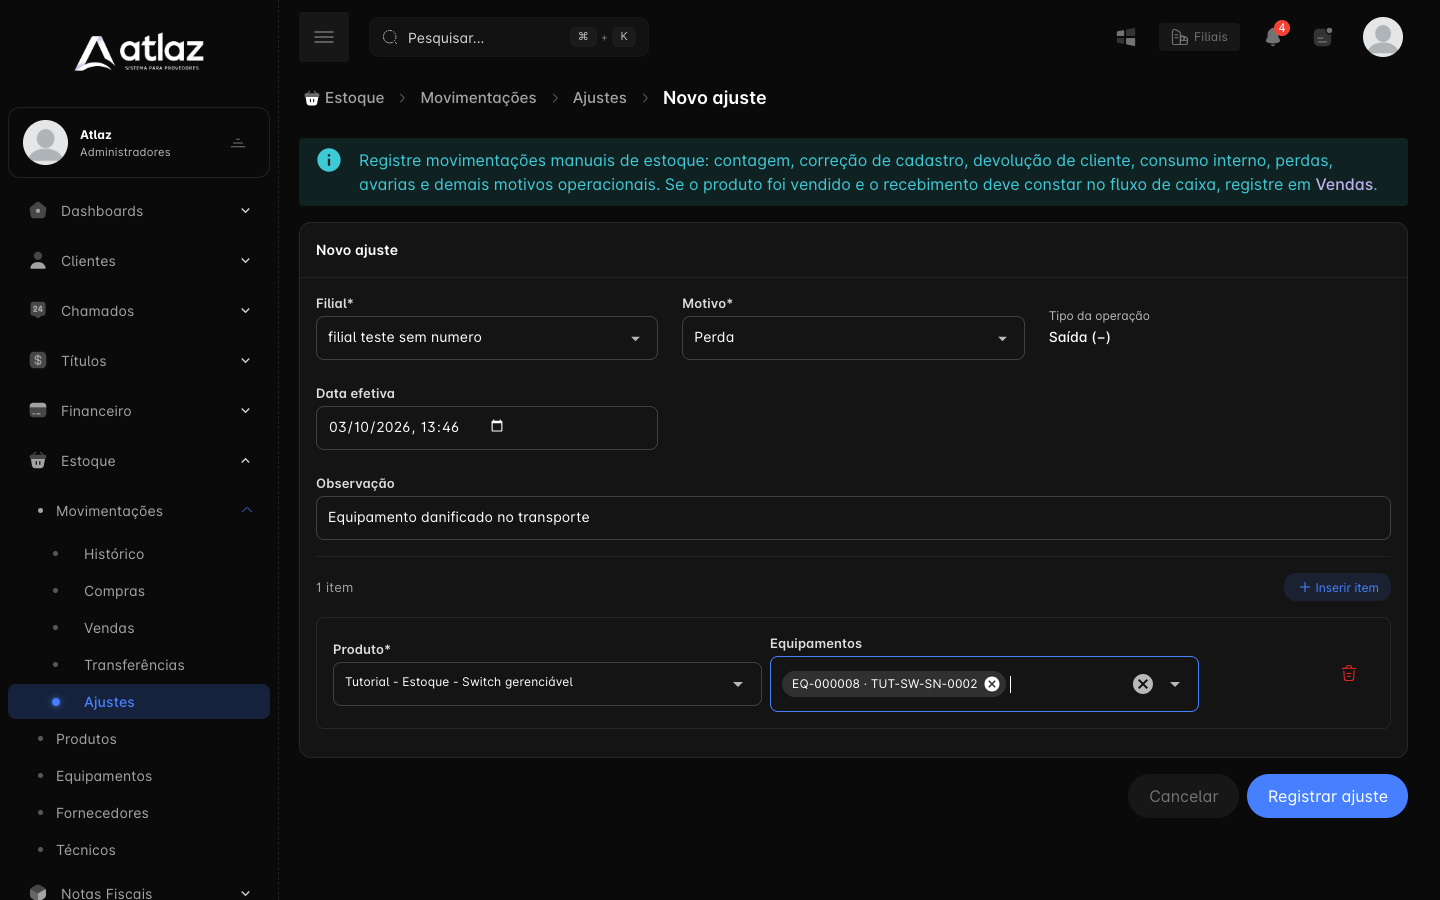Open the Produto dropdown
This screenshot has width=1440, height=900.
(x=547, y=684)
